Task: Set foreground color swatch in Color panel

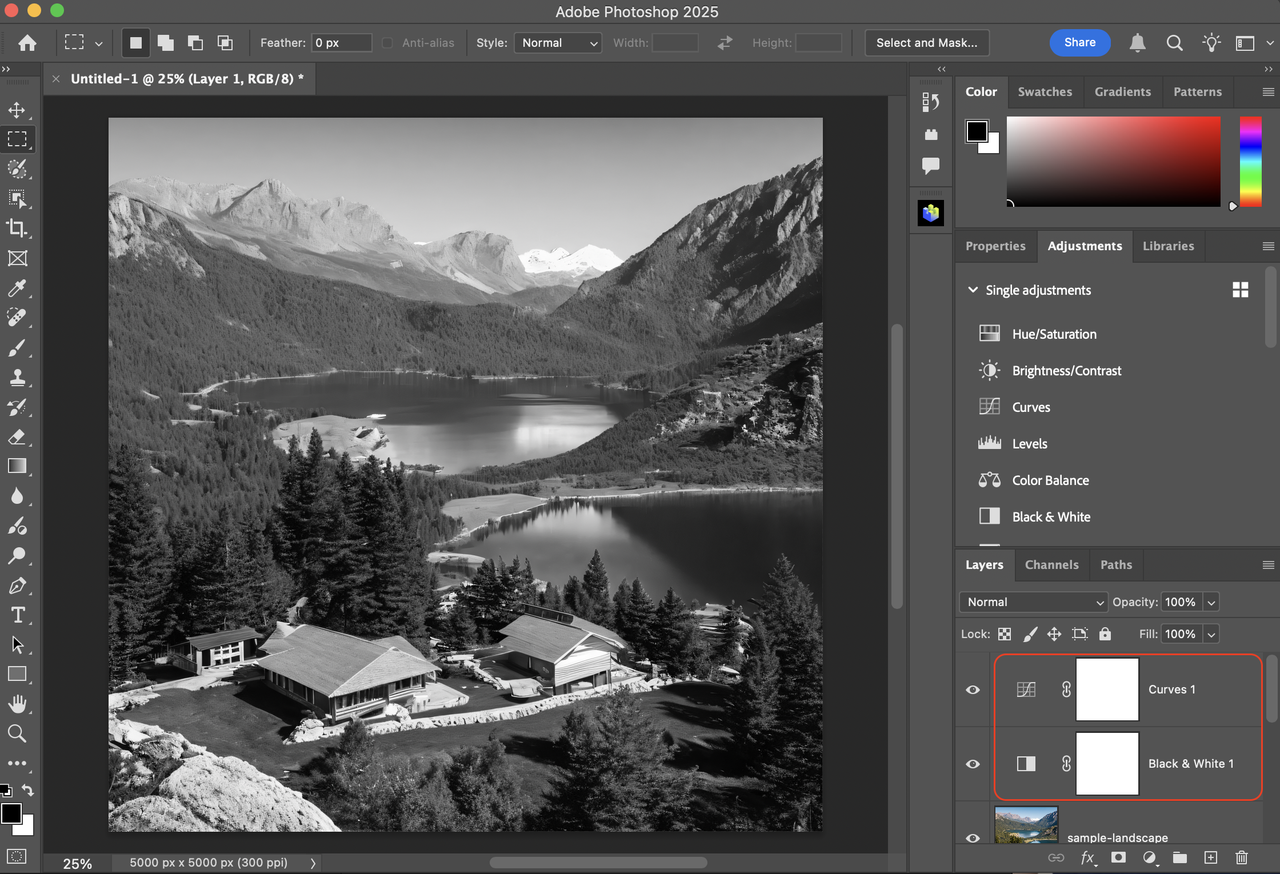Action: [977, 131]
